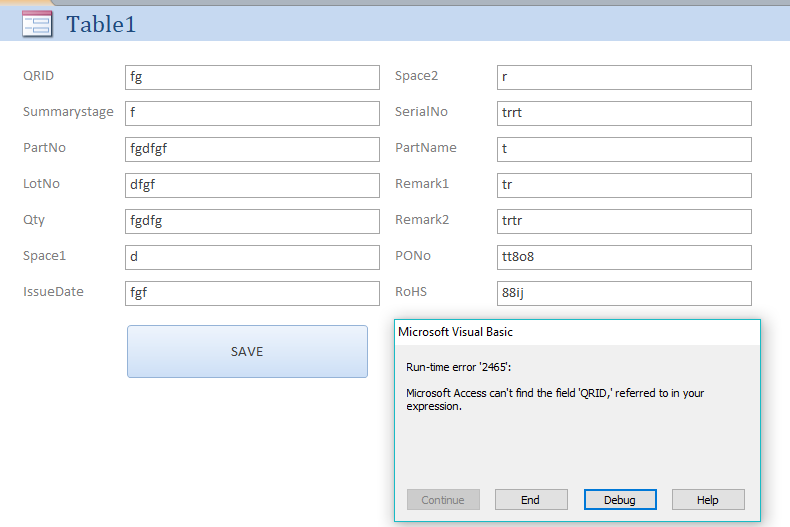The width and height of the screenshot is (790, 527).
Task: Click the Microsoft Visual Basic dialog title
Action: tap(455, 332)
